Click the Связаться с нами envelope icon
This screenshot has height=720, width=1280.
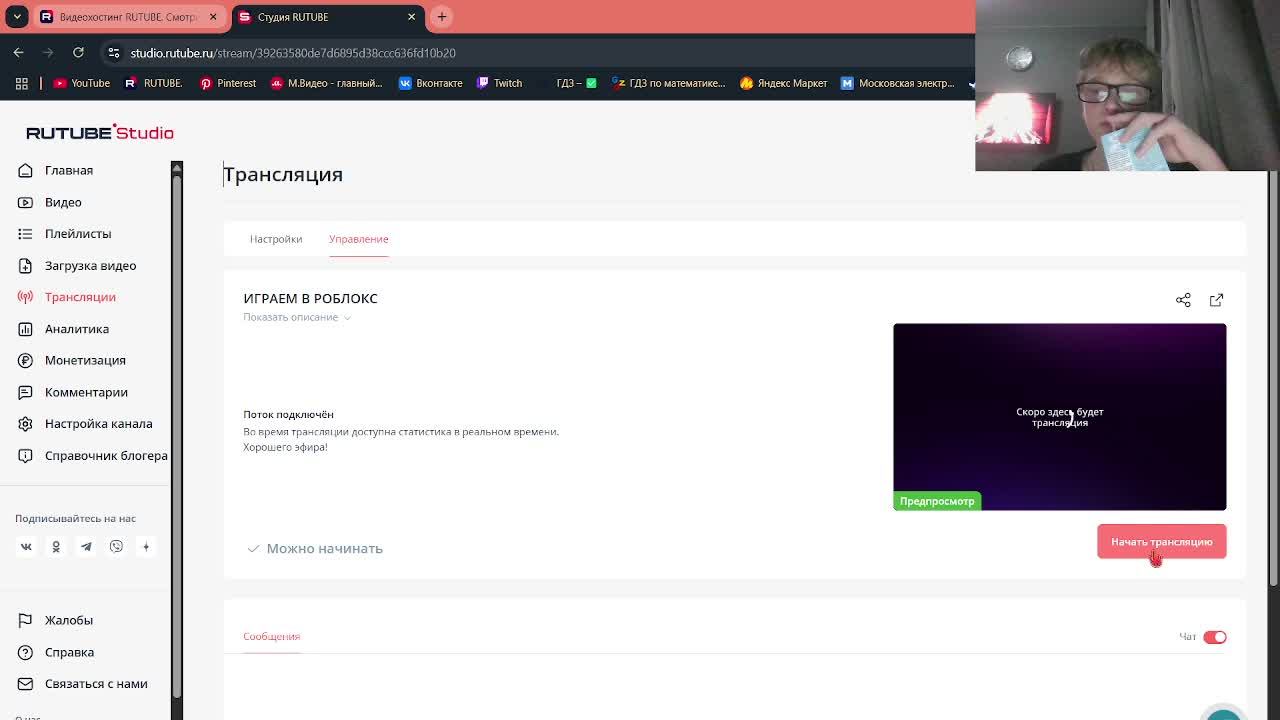[x=25, y=684]
